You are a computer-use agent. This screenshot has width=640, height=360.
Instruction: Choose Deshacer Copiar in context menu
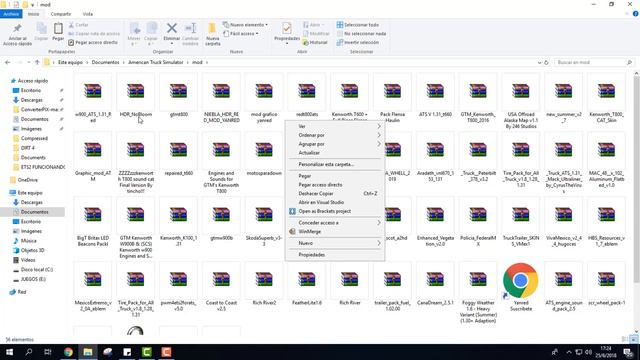pos(335,193)
